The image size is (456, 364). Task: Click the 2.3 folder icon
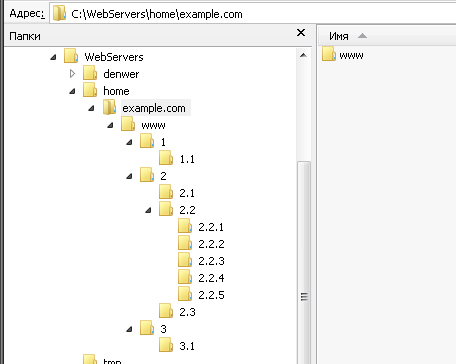[x=166, y=311]
